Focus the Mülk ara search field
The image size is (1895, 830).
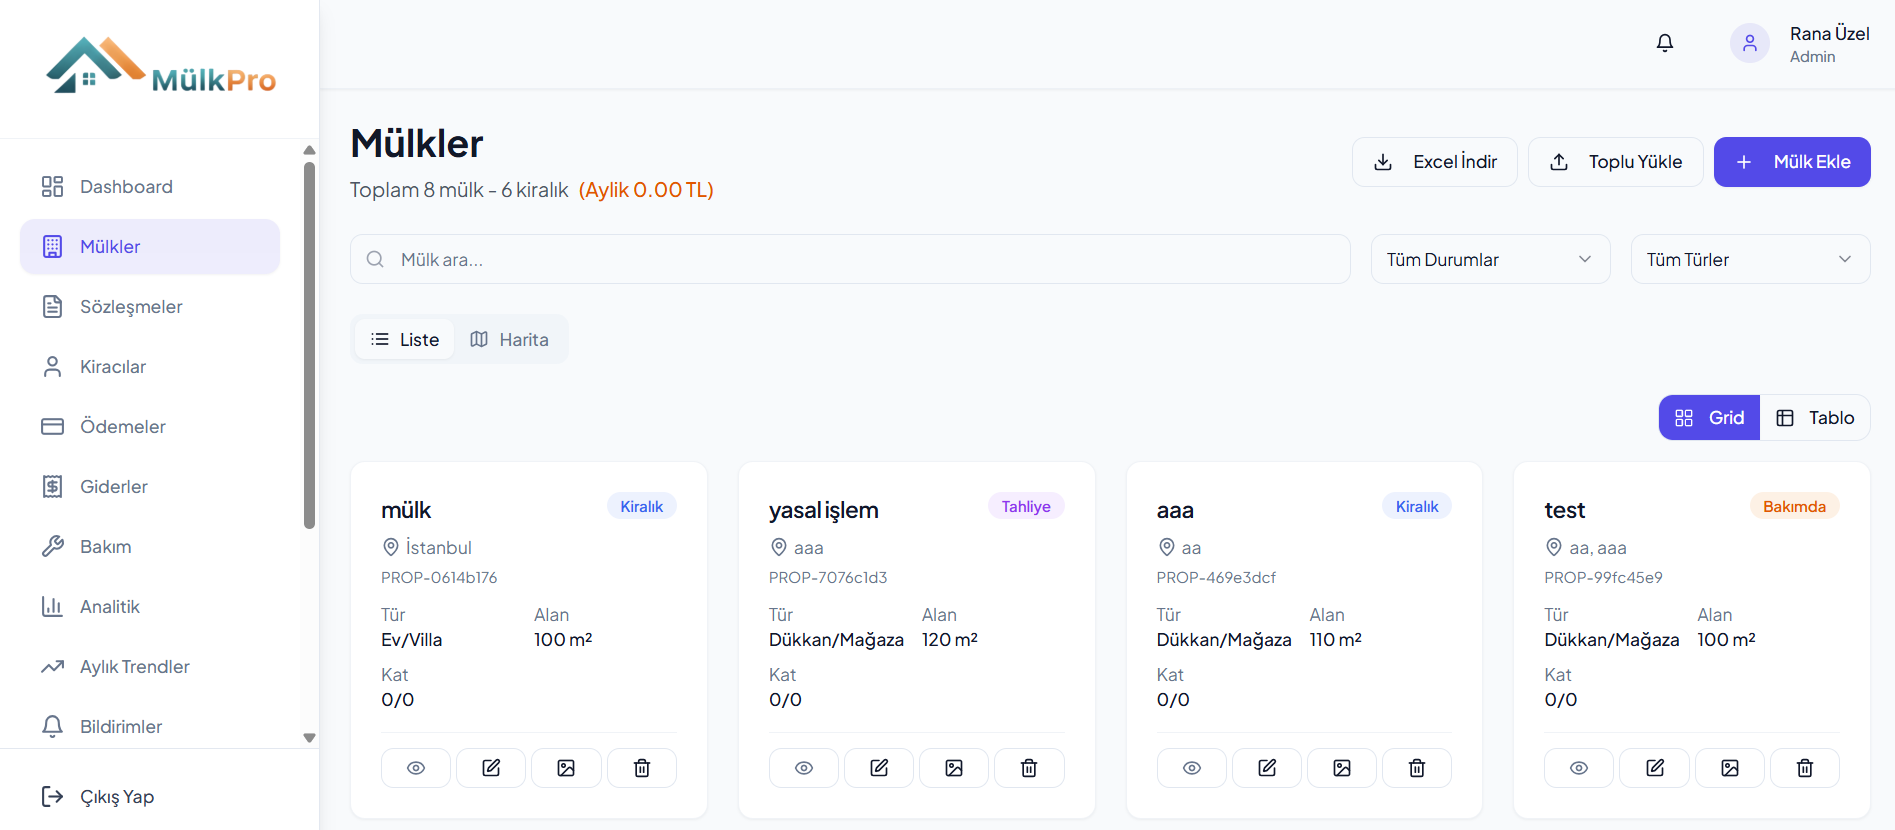pos(850,260)
